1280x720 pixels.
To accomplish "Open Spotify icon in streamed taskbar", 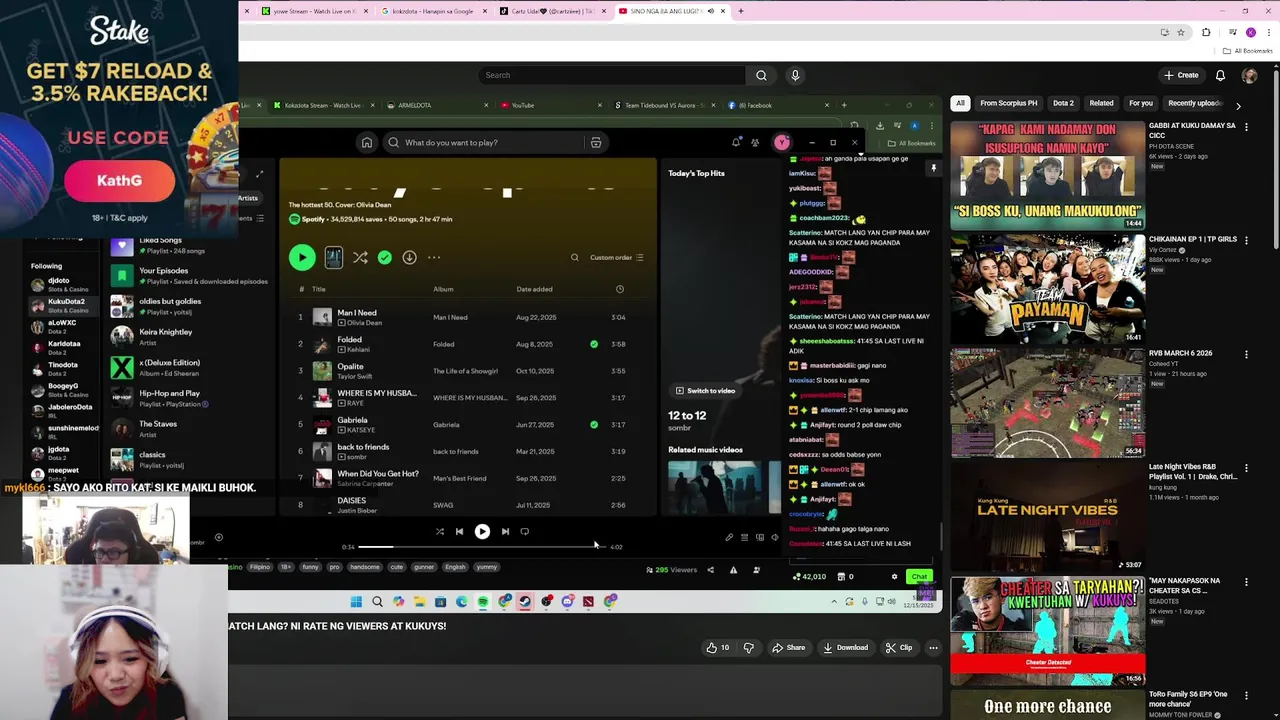I will pyautogui.click(x=483, y=602).
